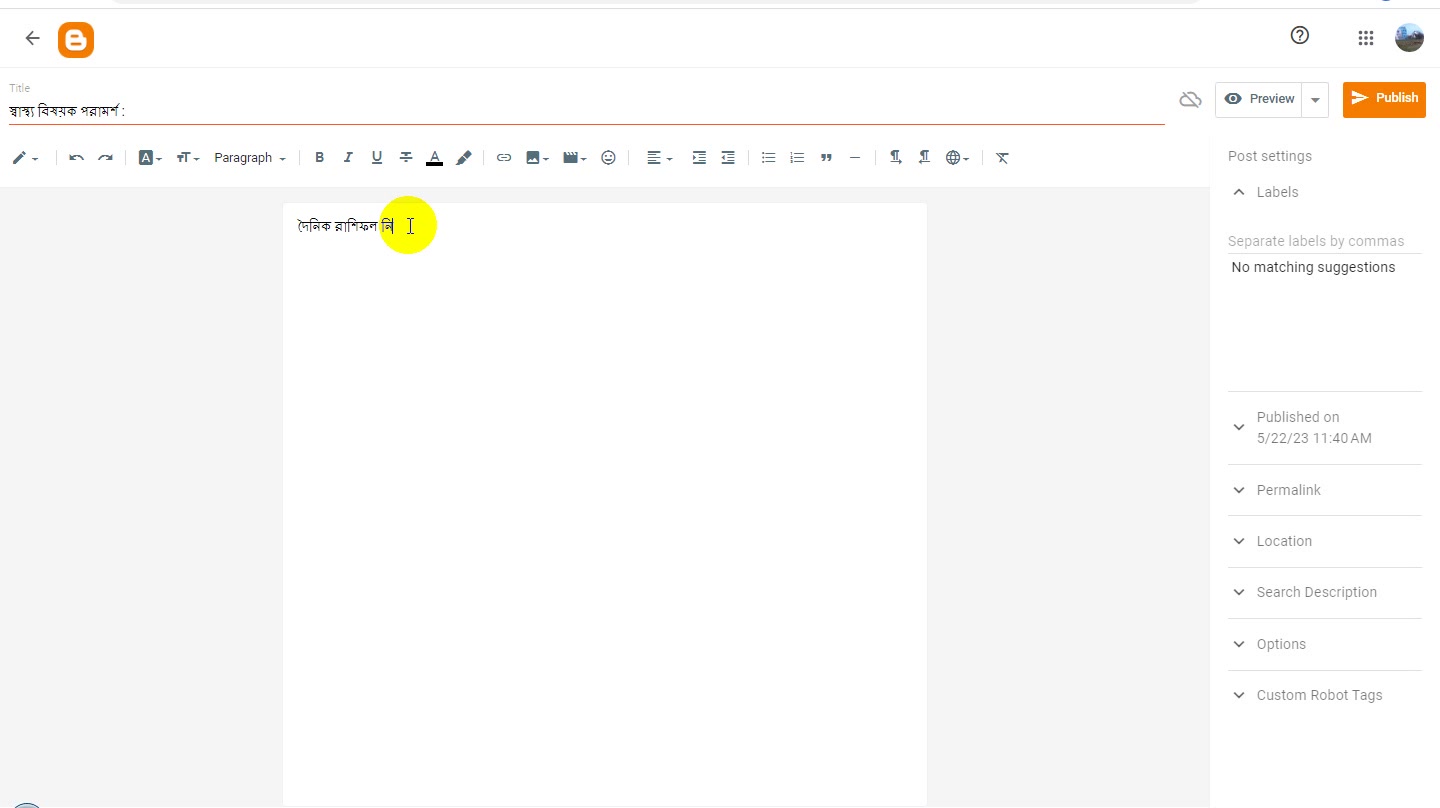This screenshot has width=1440, height=808.
Task: Expand the Permalink section
Action: (x=1324, y=490)
